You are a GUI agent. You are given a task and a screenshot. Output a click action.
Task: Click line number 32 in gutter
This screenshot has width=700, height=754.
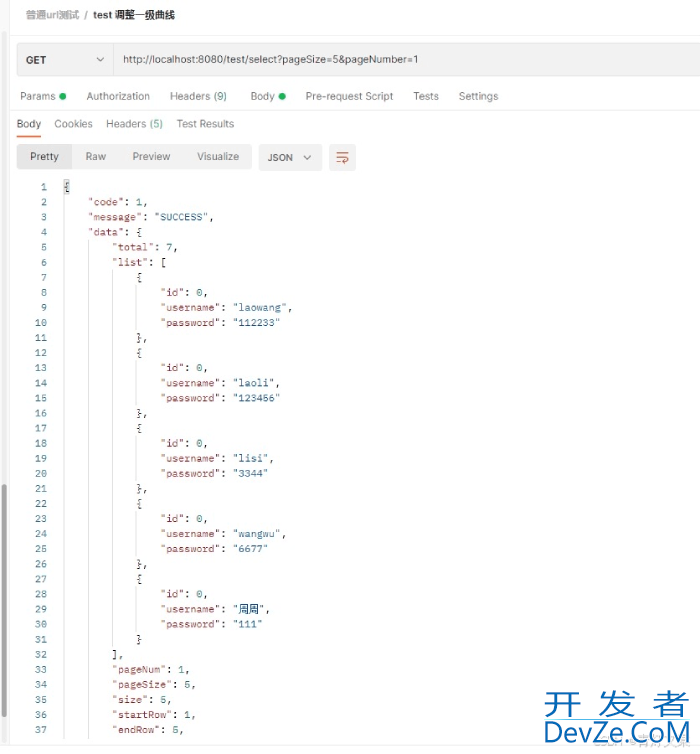point(41,654)
